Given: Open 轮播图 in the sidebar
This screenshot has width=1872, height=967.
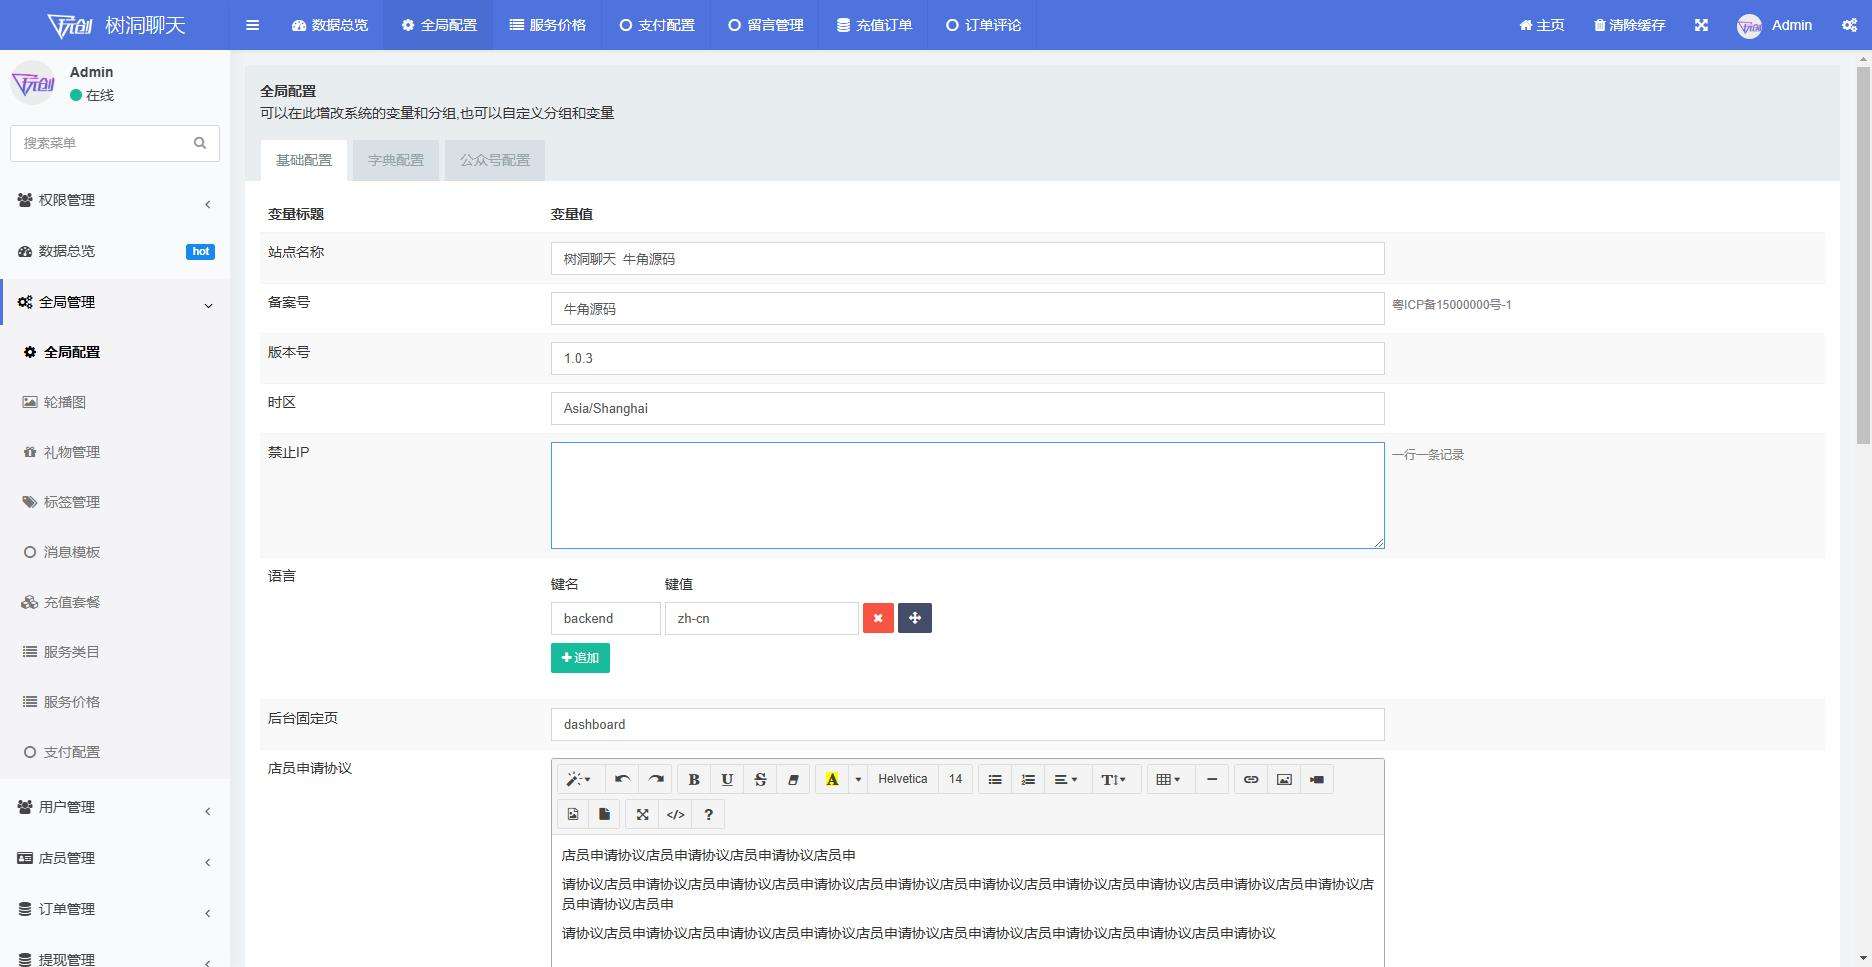Looking at the screenshot, I should 115,402.
